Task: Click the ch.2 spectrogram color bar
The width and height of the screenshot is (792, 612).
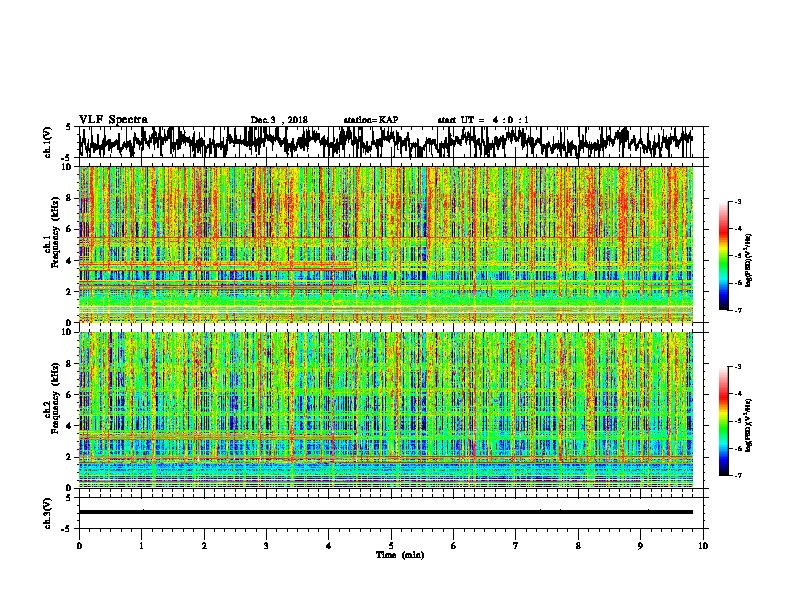Action: [x=723, y=421]
